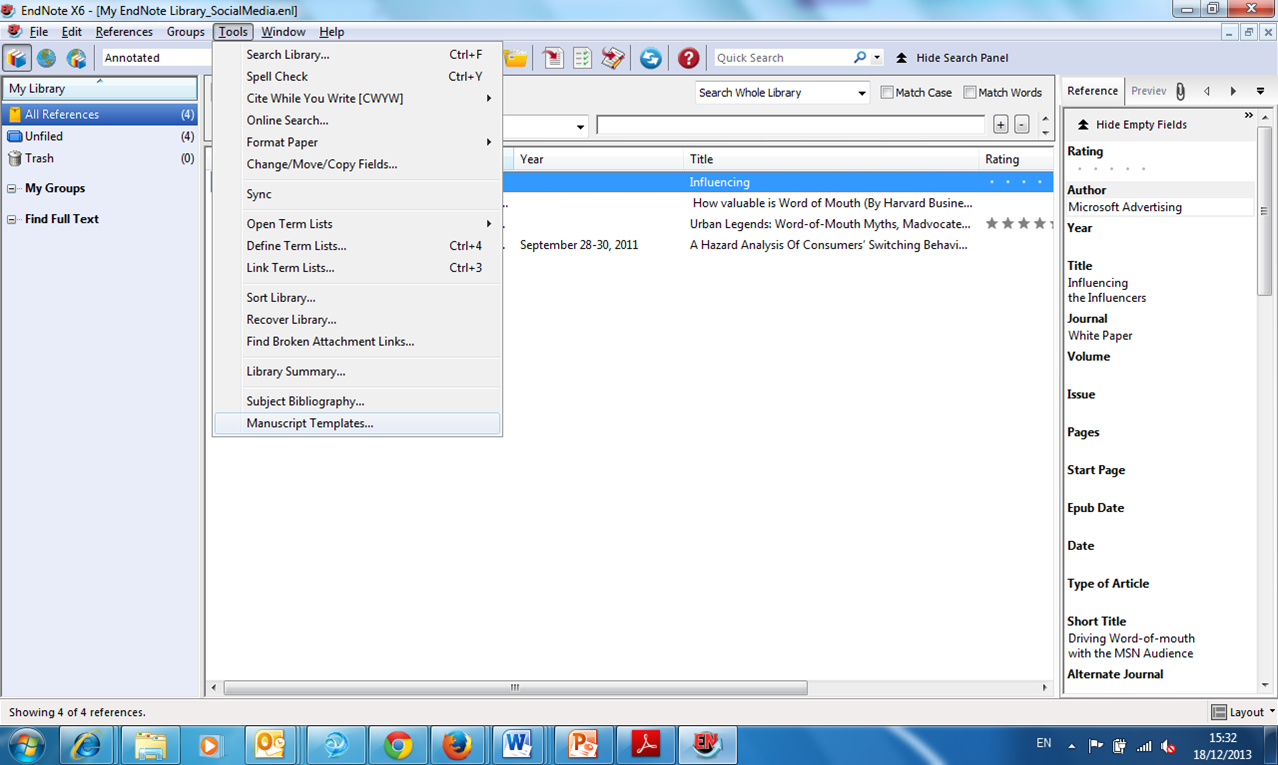1278x765 pixels.
Task: Open Quick Search options dropdown arrow
Action: 877,58
